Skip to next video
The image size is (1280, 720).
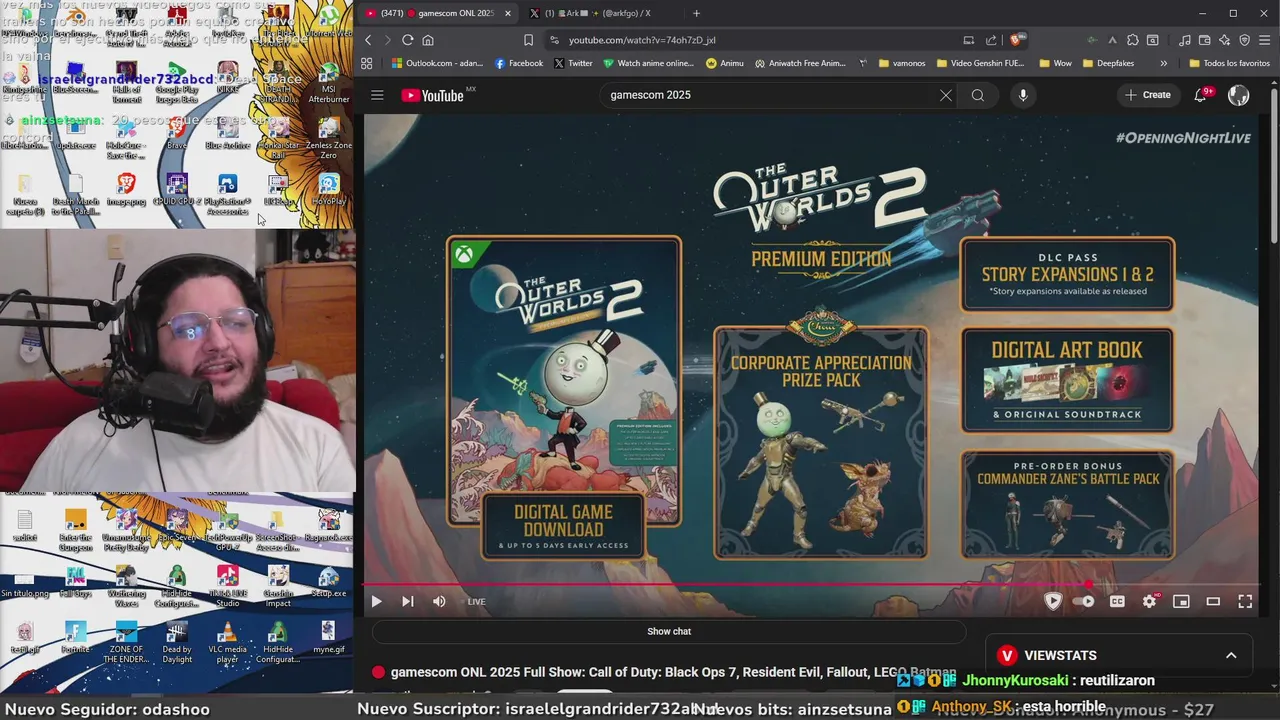[407, 601]
